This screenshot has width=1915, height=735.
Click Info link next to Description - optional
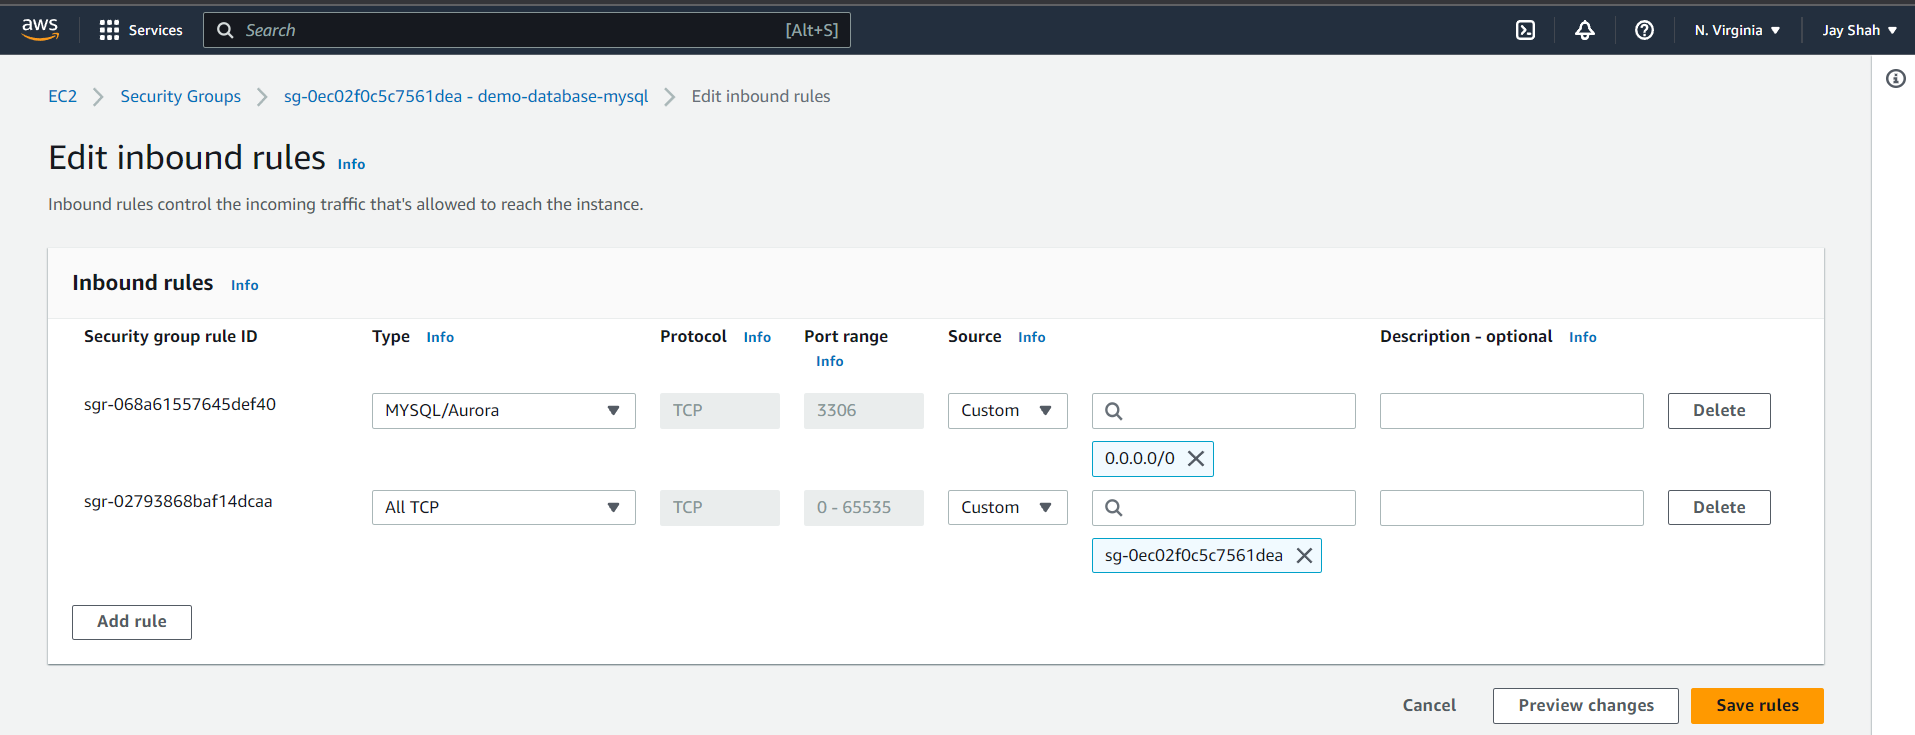click(1582, 337)
